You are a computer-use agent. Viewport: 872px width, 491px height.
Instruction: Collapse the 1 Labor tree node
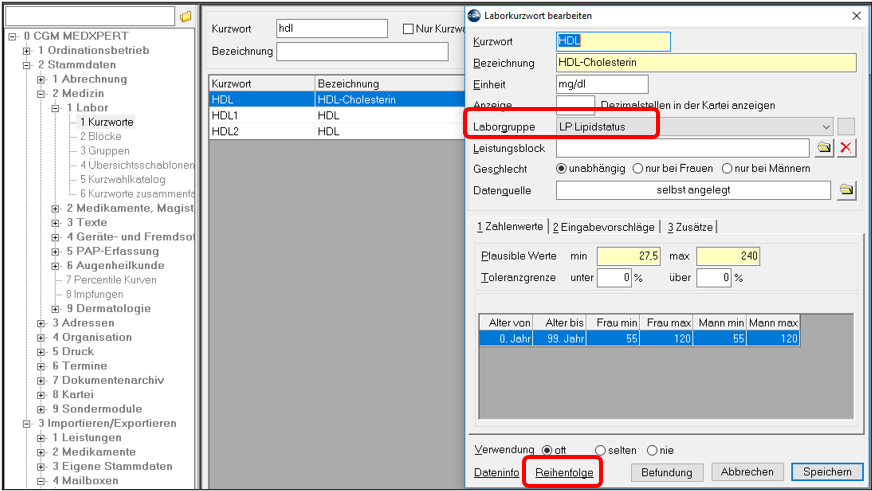pyautogui.click(x=56, y=108)
